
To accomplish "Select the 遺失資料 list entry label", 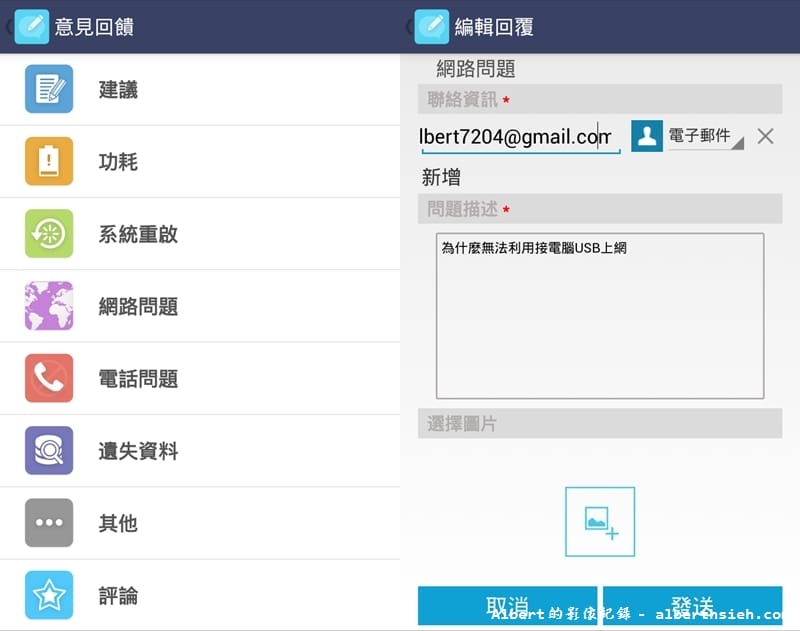I will (138, 451).
